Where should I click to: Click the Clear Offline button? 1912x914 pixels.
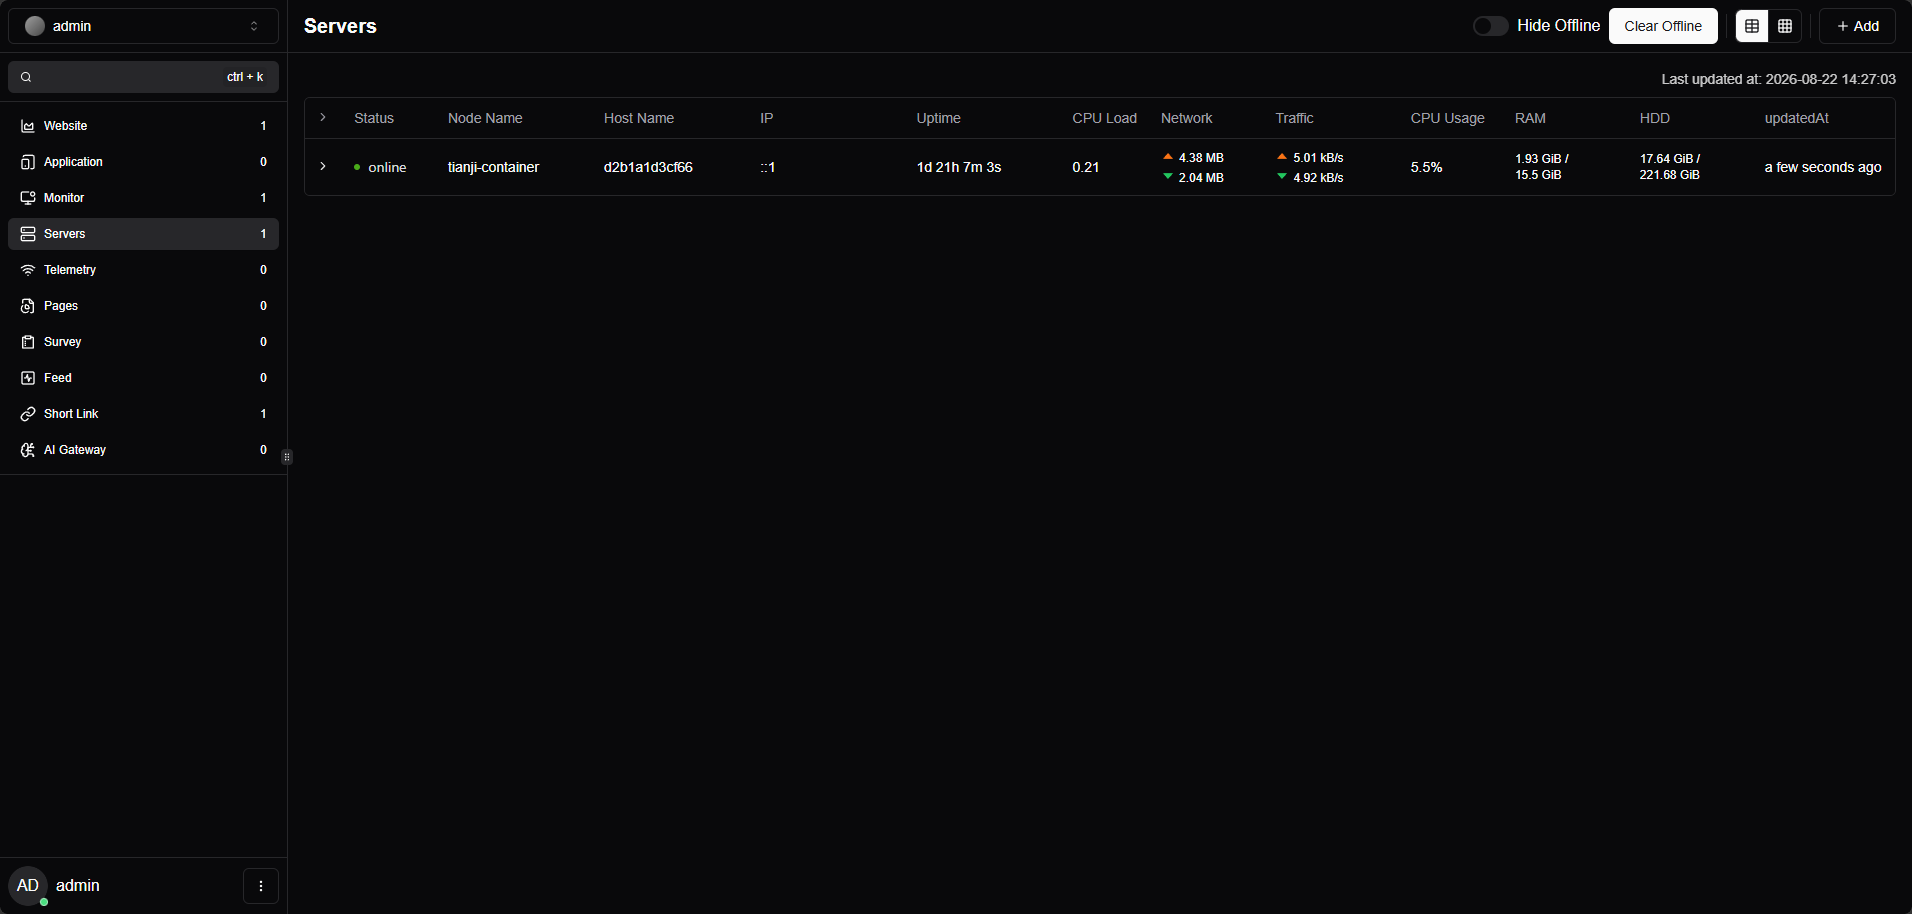pyautogui.click(x=1663, y=26)
